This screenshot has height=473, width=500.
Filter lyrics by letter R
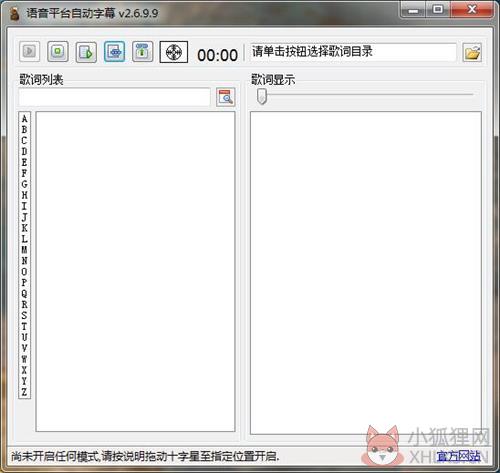click(24, 304)
